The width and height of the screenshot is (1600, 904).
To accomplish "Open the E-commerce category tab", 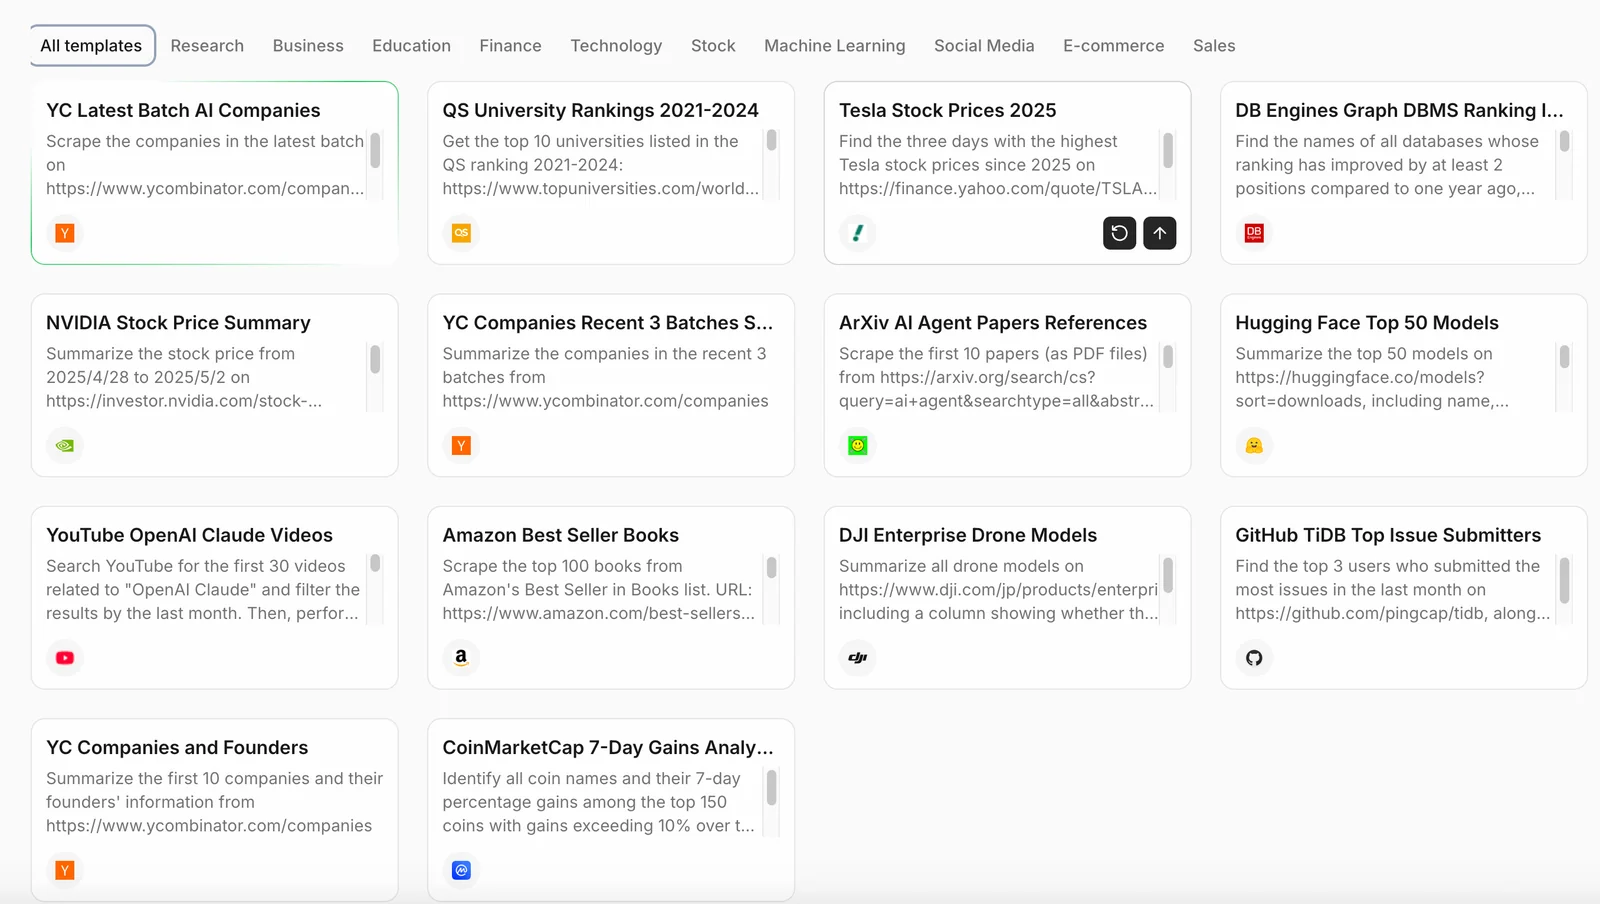I will pos(1113,46).
